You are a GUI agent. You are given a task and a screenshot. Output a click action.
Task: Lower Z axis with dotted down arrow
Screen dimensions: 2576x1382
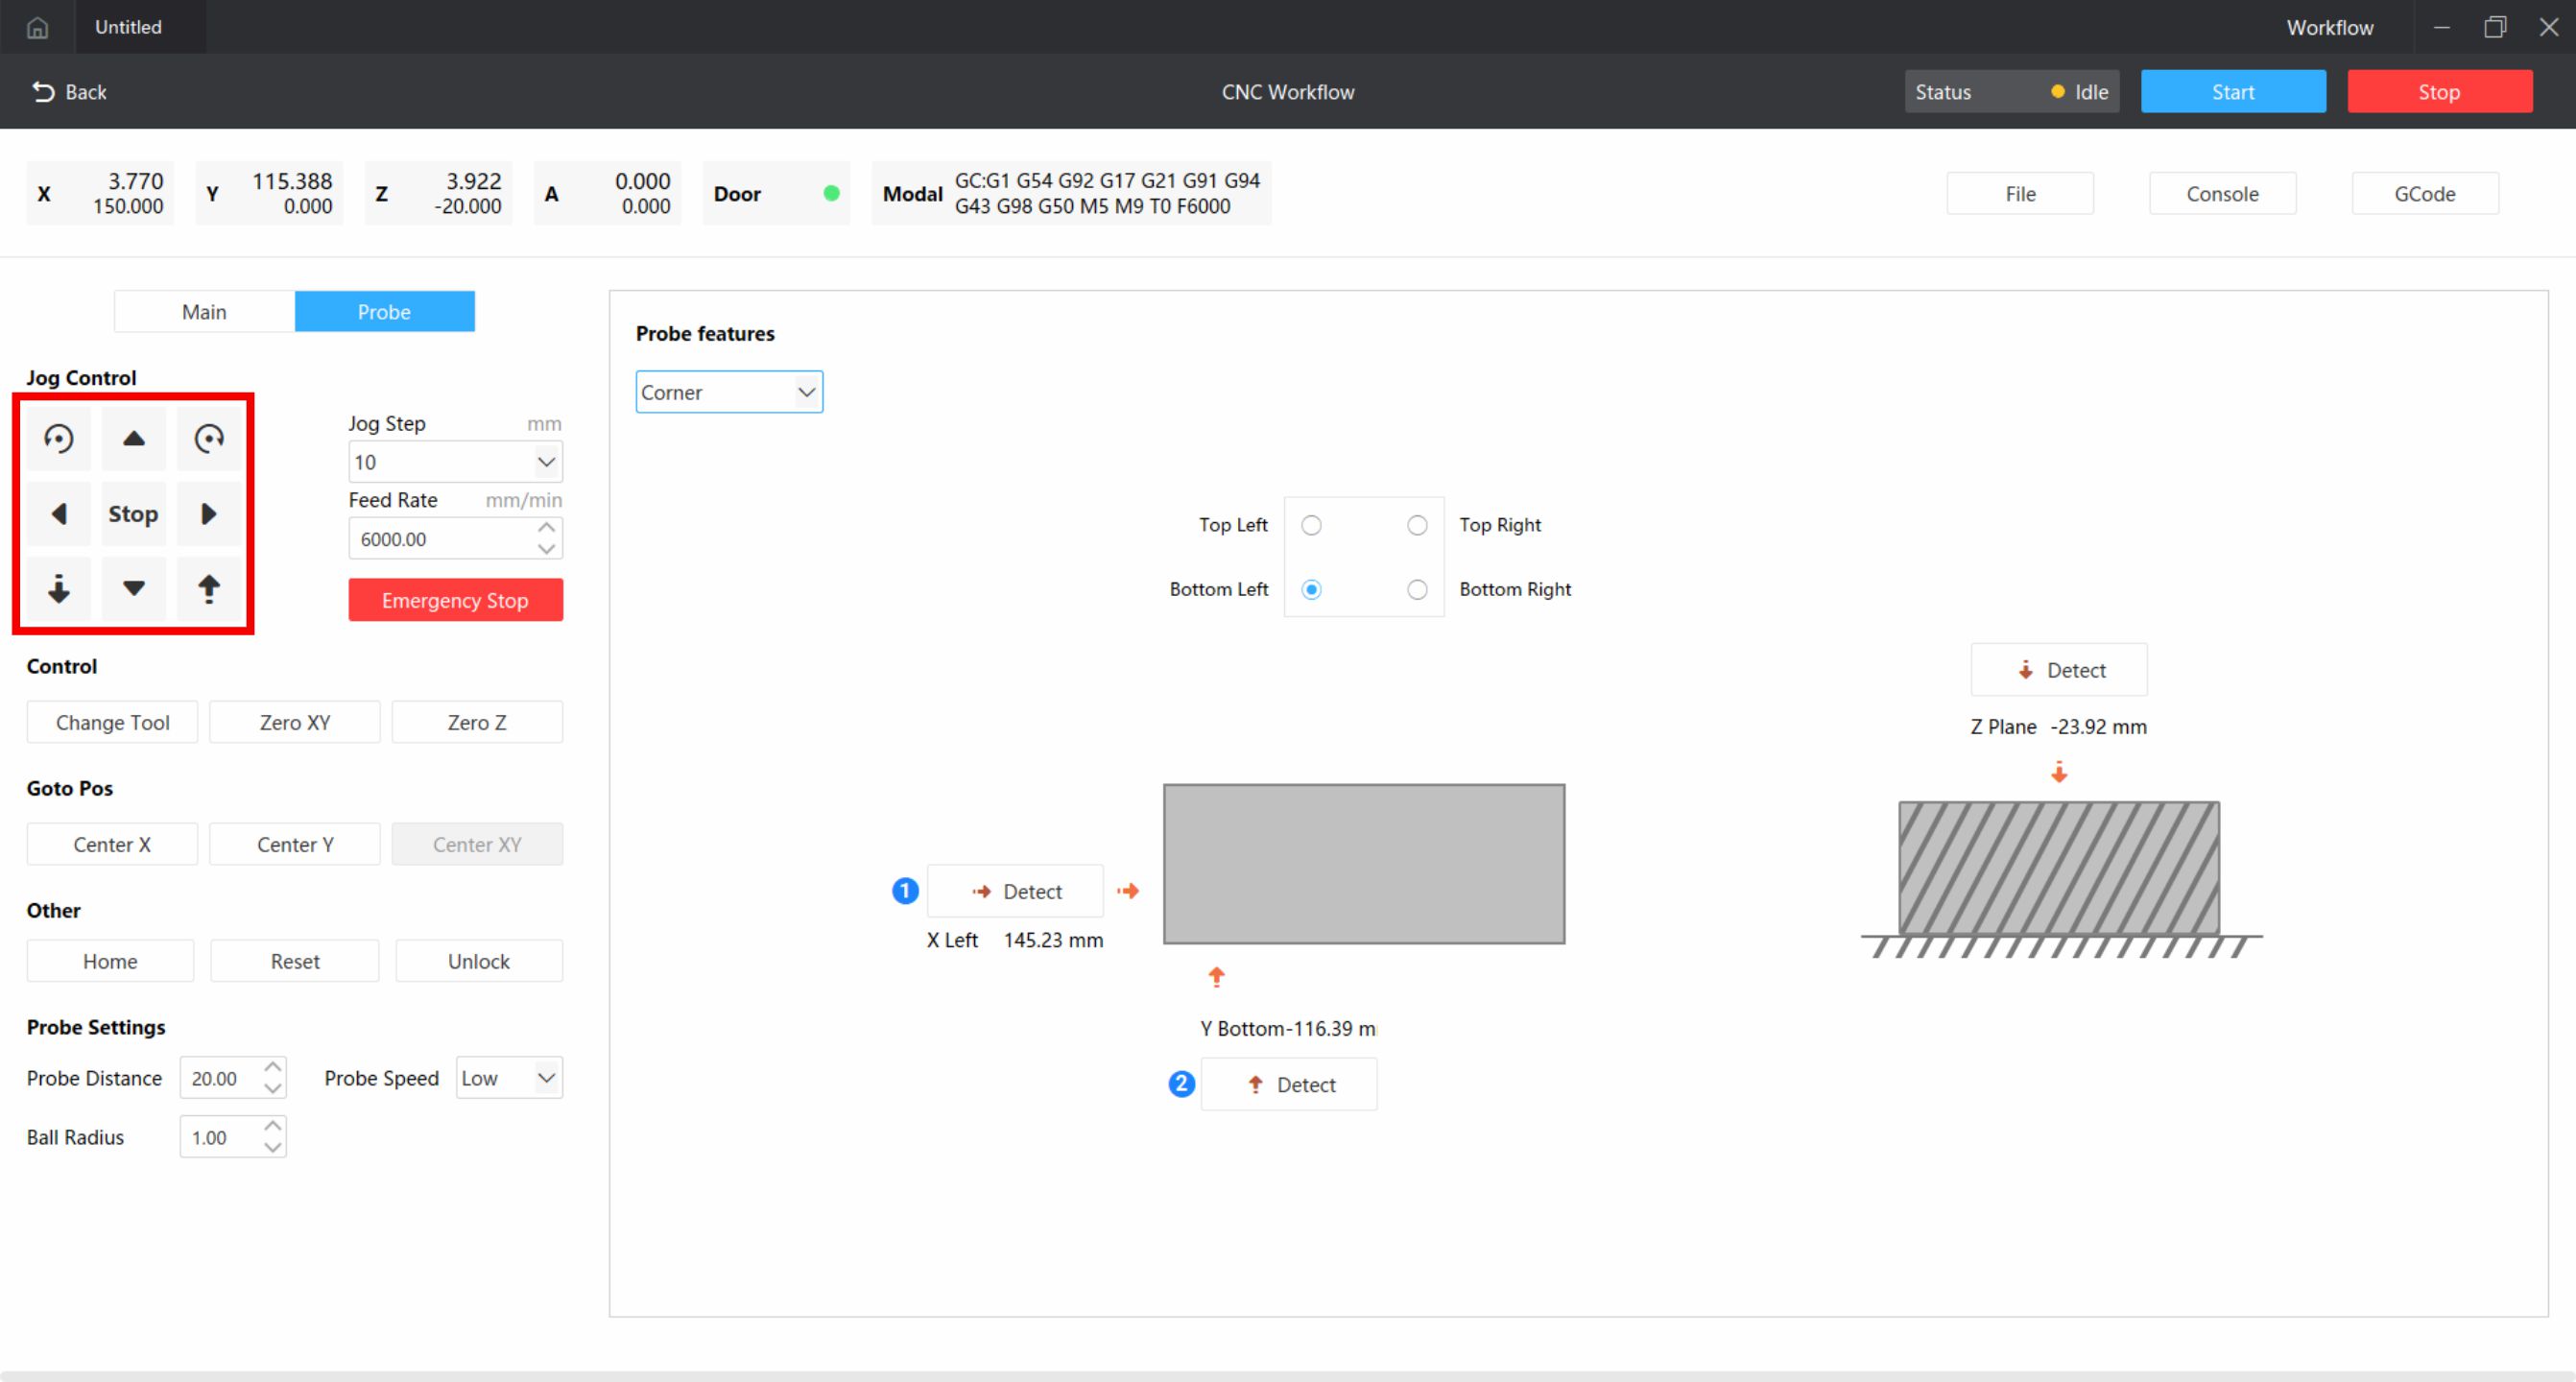(x=59, y=588)
